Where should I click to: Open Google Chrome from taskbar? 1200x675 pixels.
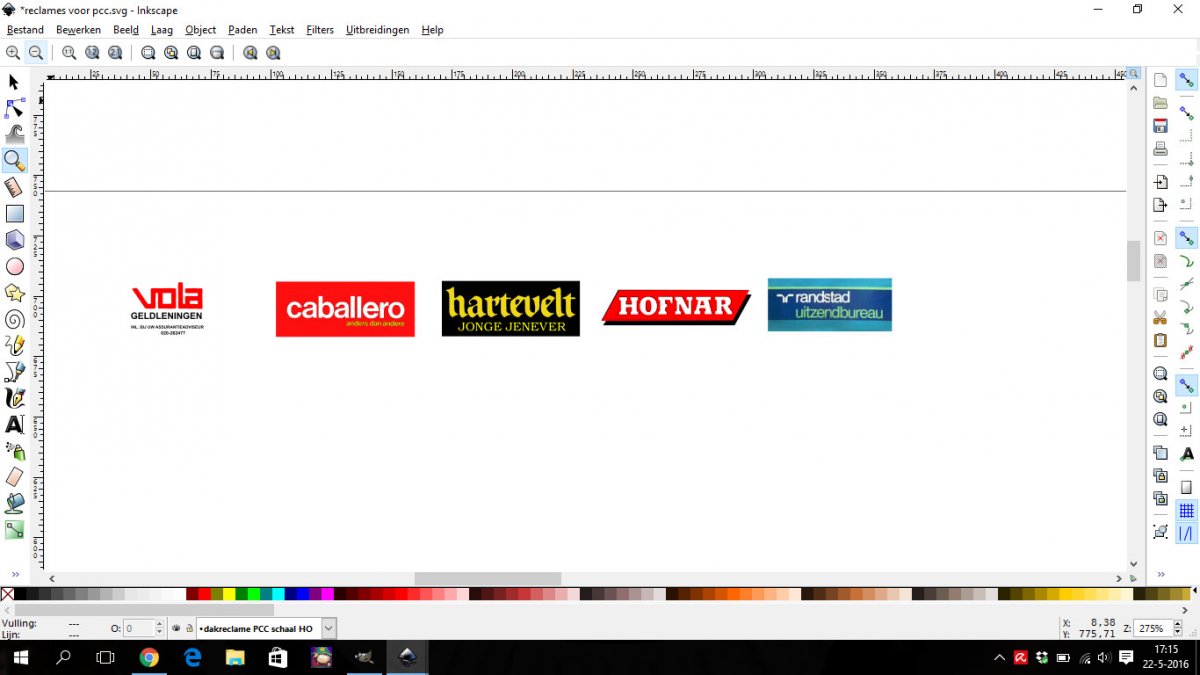tap(149, 657)
